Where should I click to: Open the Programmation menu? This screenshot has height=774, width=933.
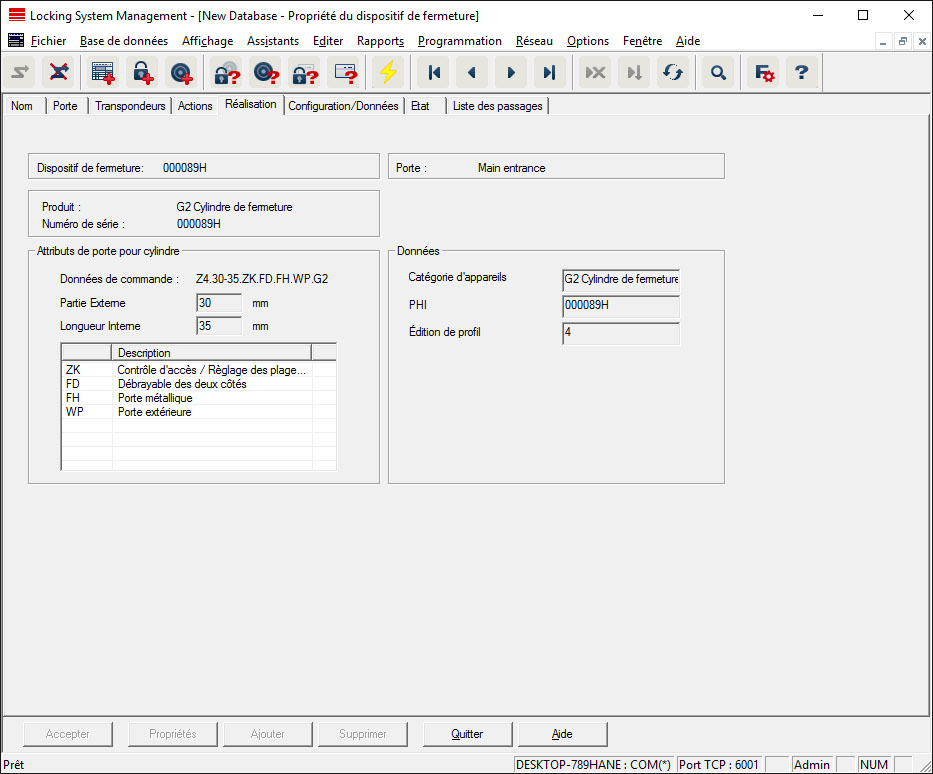click(x=459, y=41)
